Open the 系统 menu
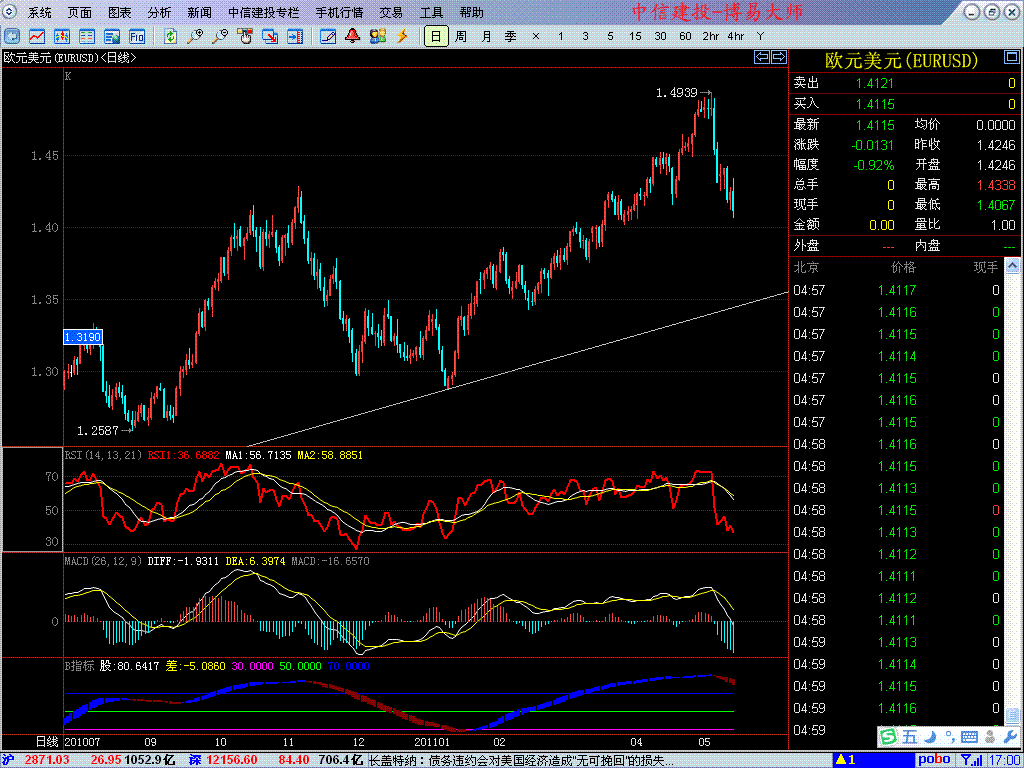The height and width of the screenshot is (768, 1024). [40, 12]
